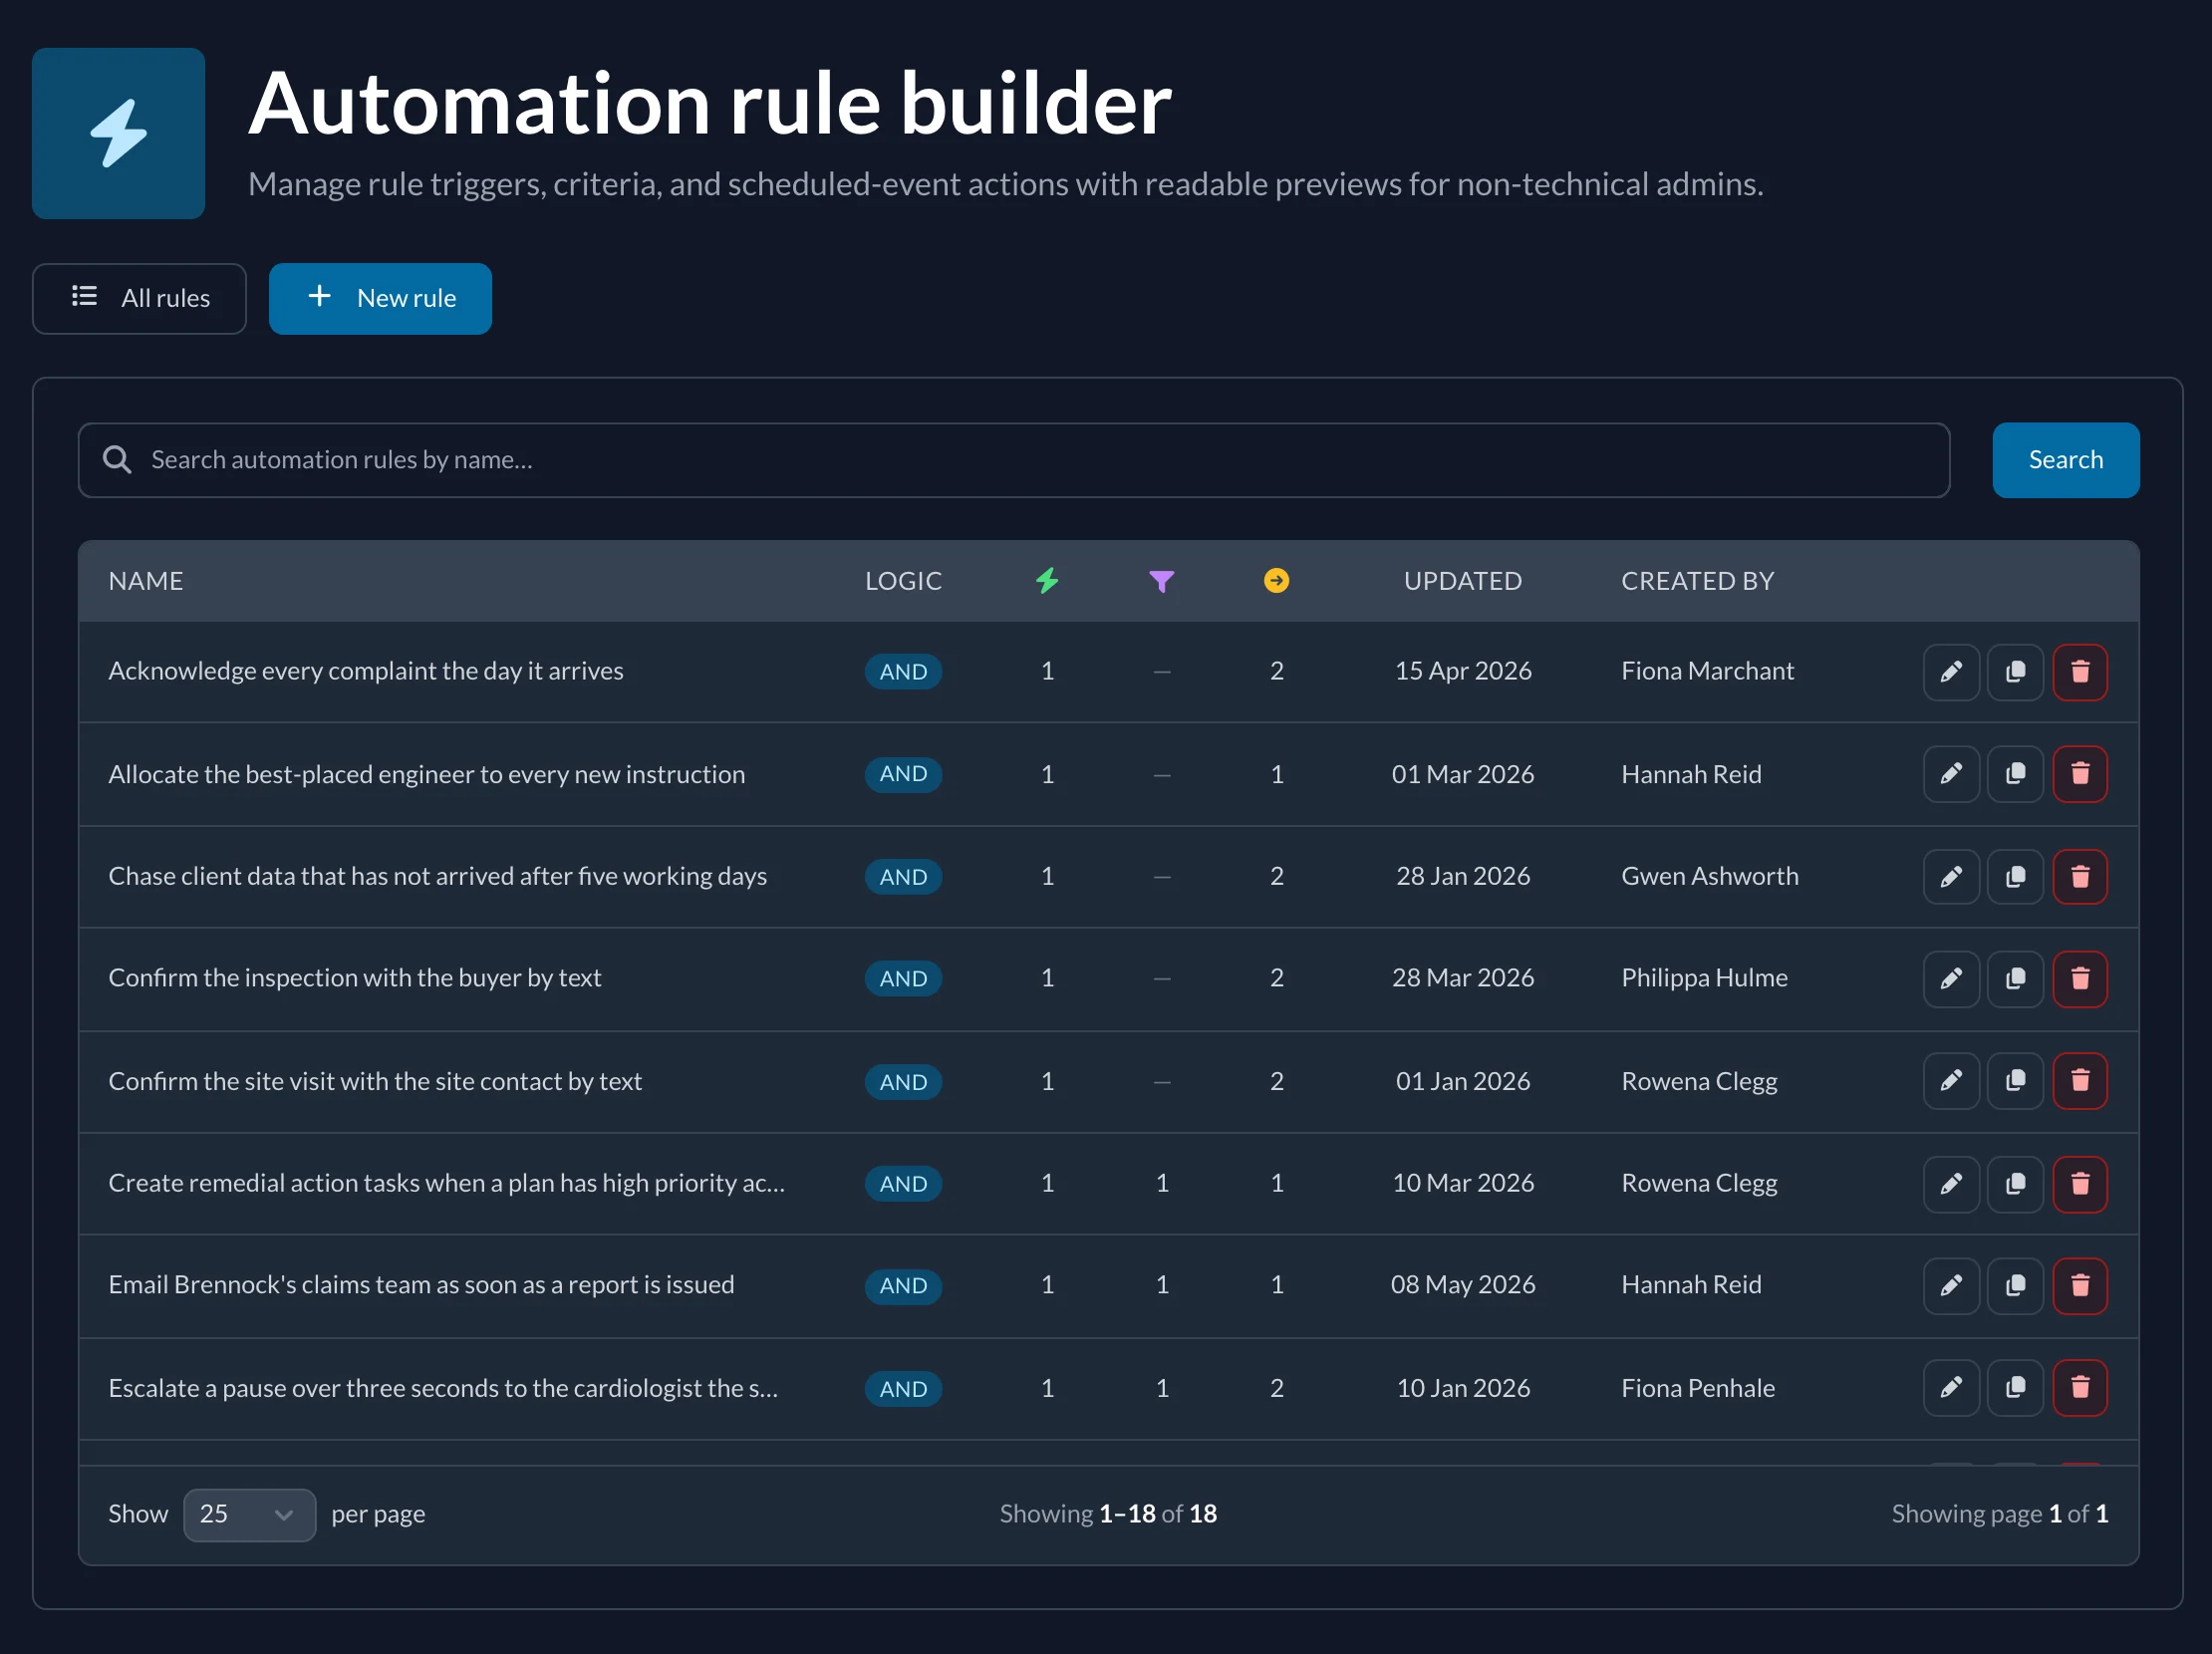Delete the 'Create remedial action tasks' rule

pos(2079,1184)
